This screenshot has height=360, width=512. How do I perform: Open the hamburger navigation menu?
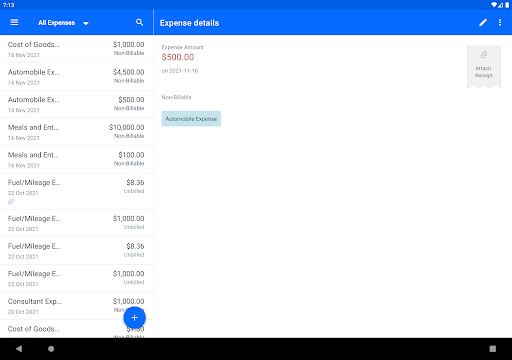[x=14, y=22]
